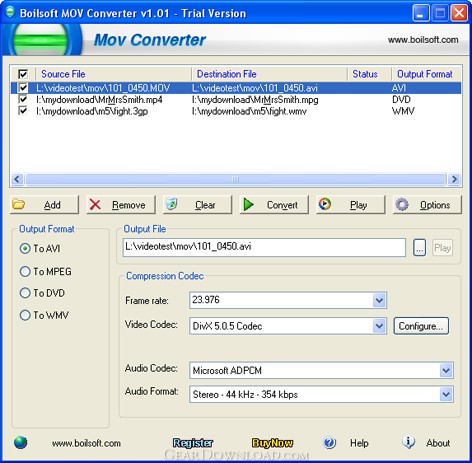Click the horizontal scrollbar right arrow
Viewport: 472px width, 463px height.
coord(454,179)
